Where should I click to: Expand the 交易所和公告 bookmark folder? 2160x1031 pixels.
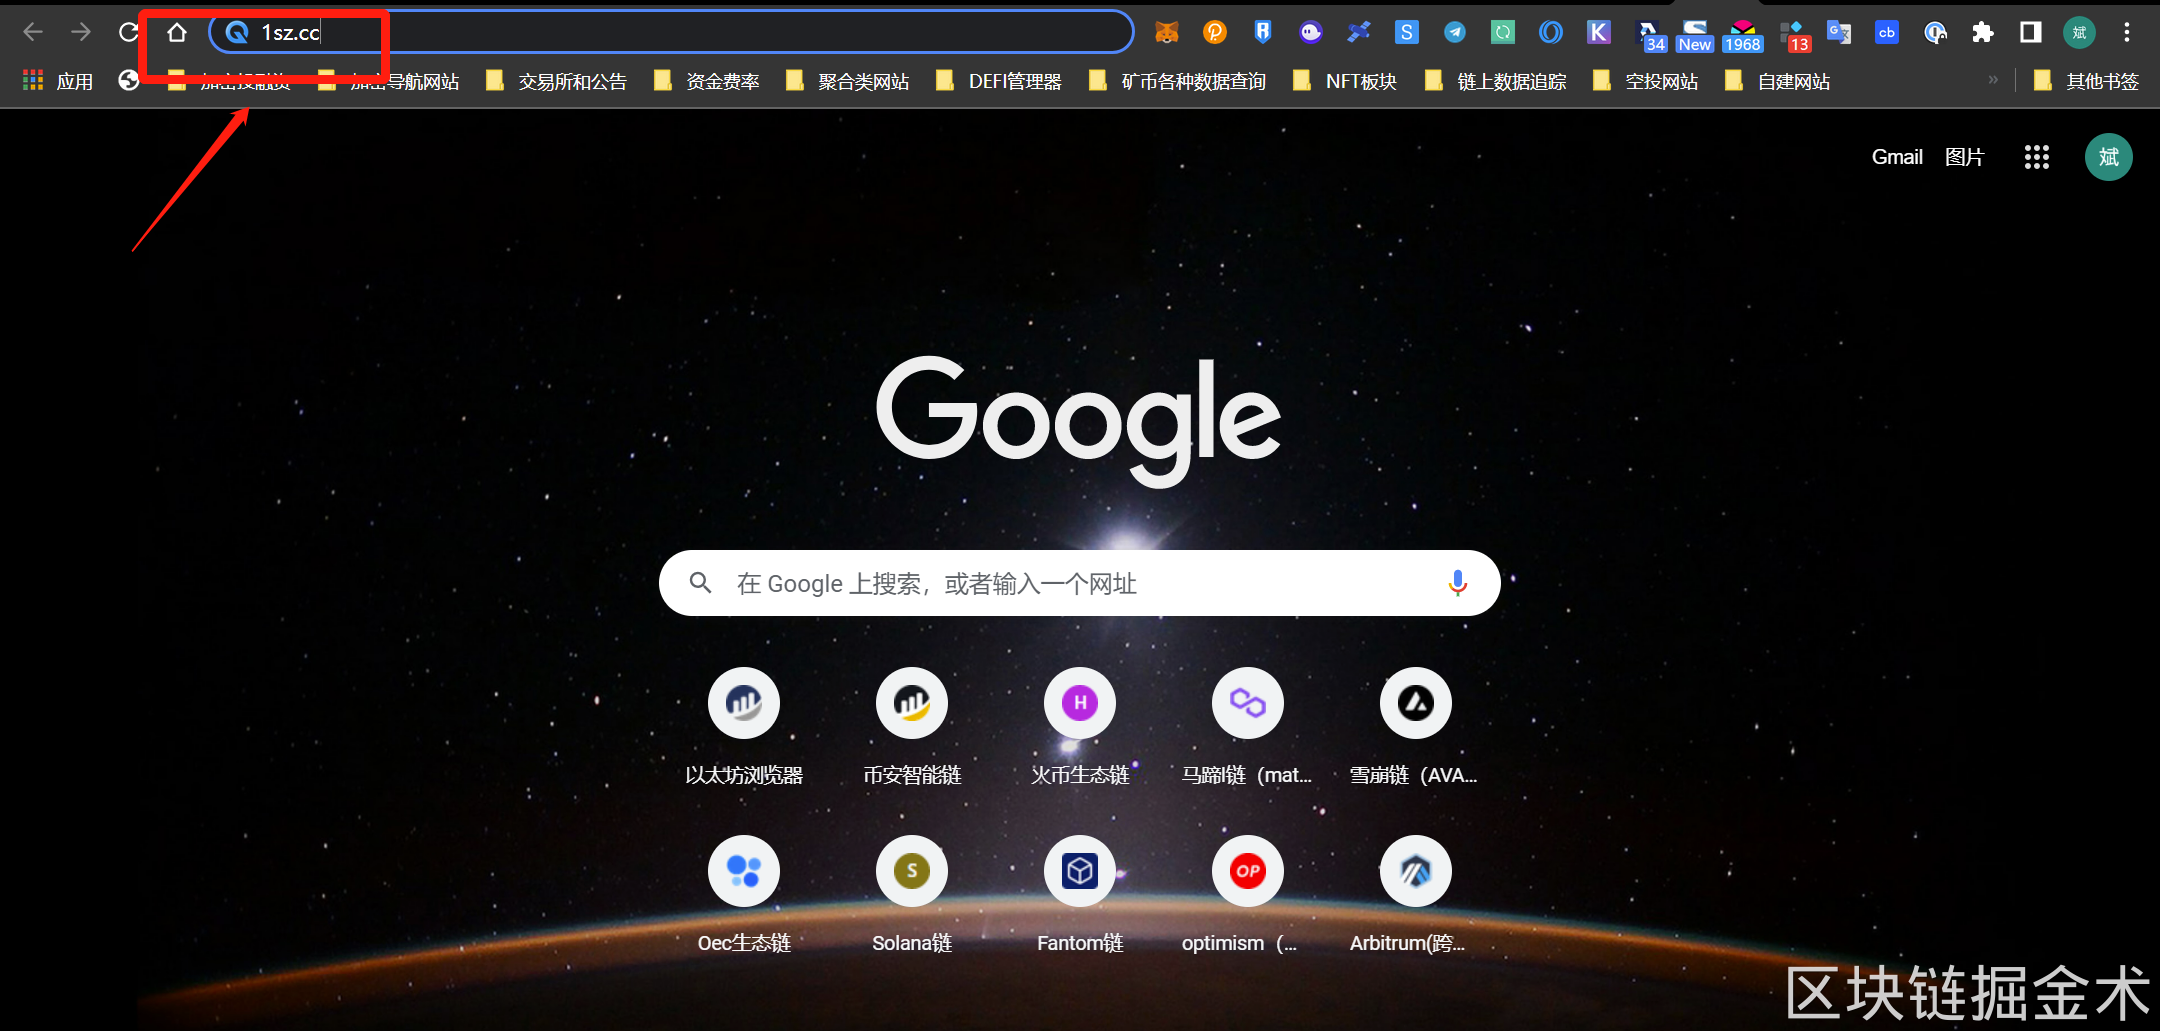pos(556,81)
